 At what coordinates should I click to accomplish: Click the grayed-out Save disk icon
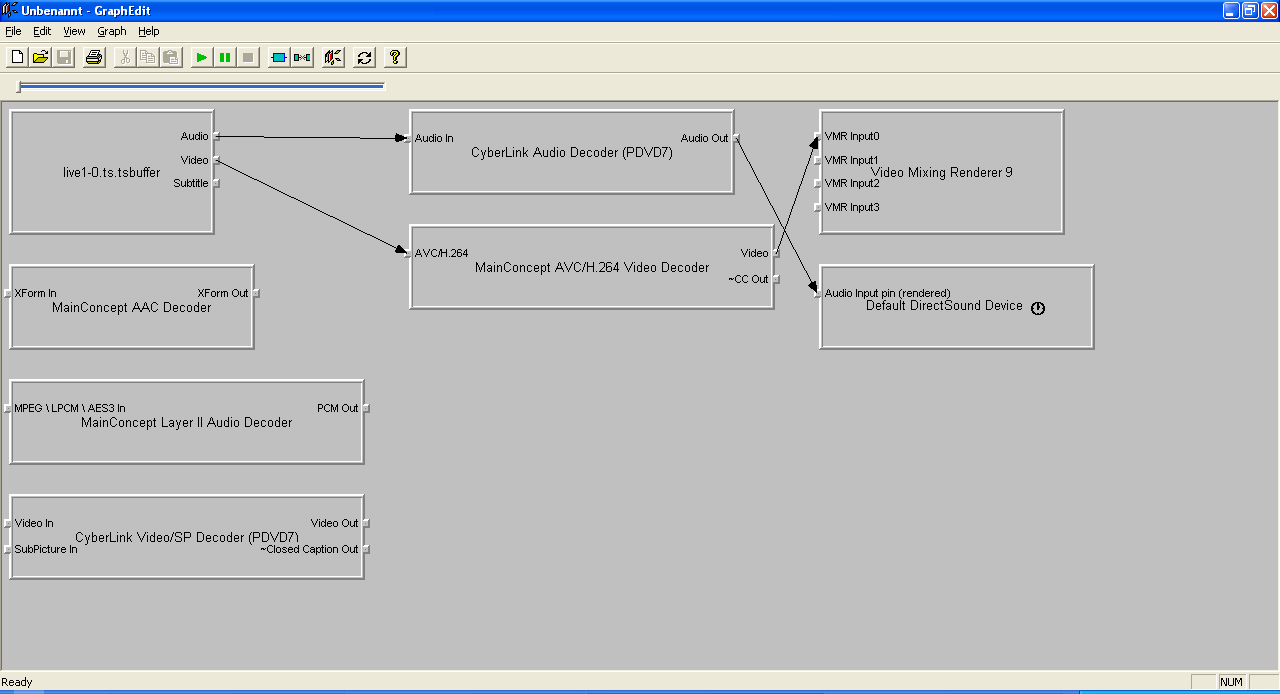[x=63, y=57]
